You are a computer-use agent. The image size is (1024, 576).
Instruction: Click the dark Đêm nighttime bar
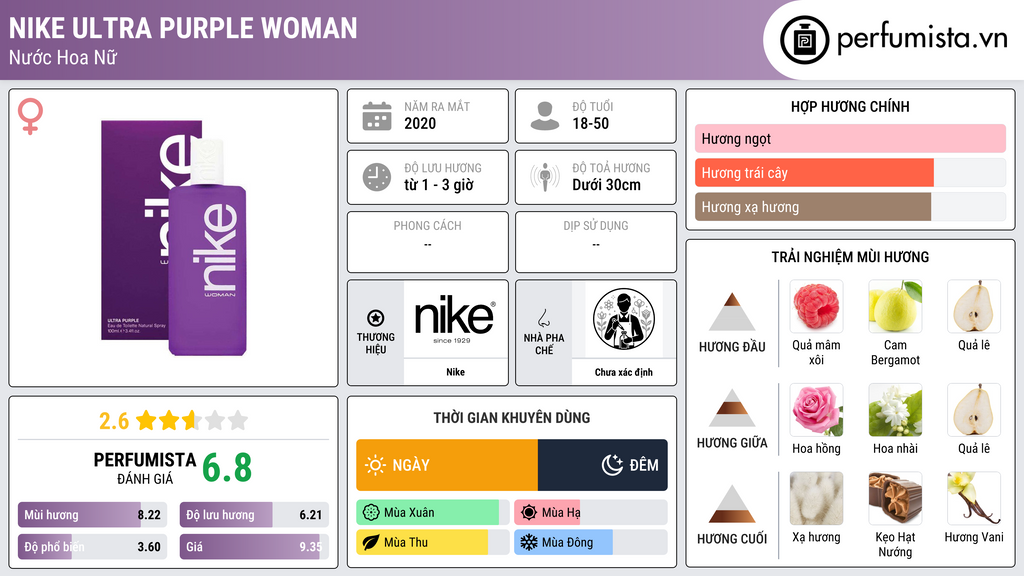[603, 465]
